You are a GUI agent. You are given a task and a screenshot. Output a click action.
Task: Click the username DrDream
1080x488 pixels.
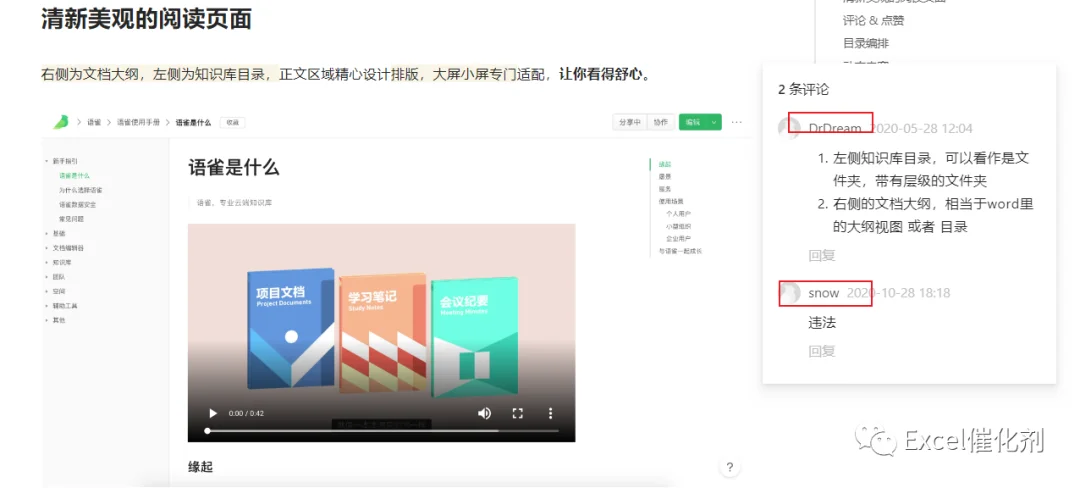click(835, 128)
